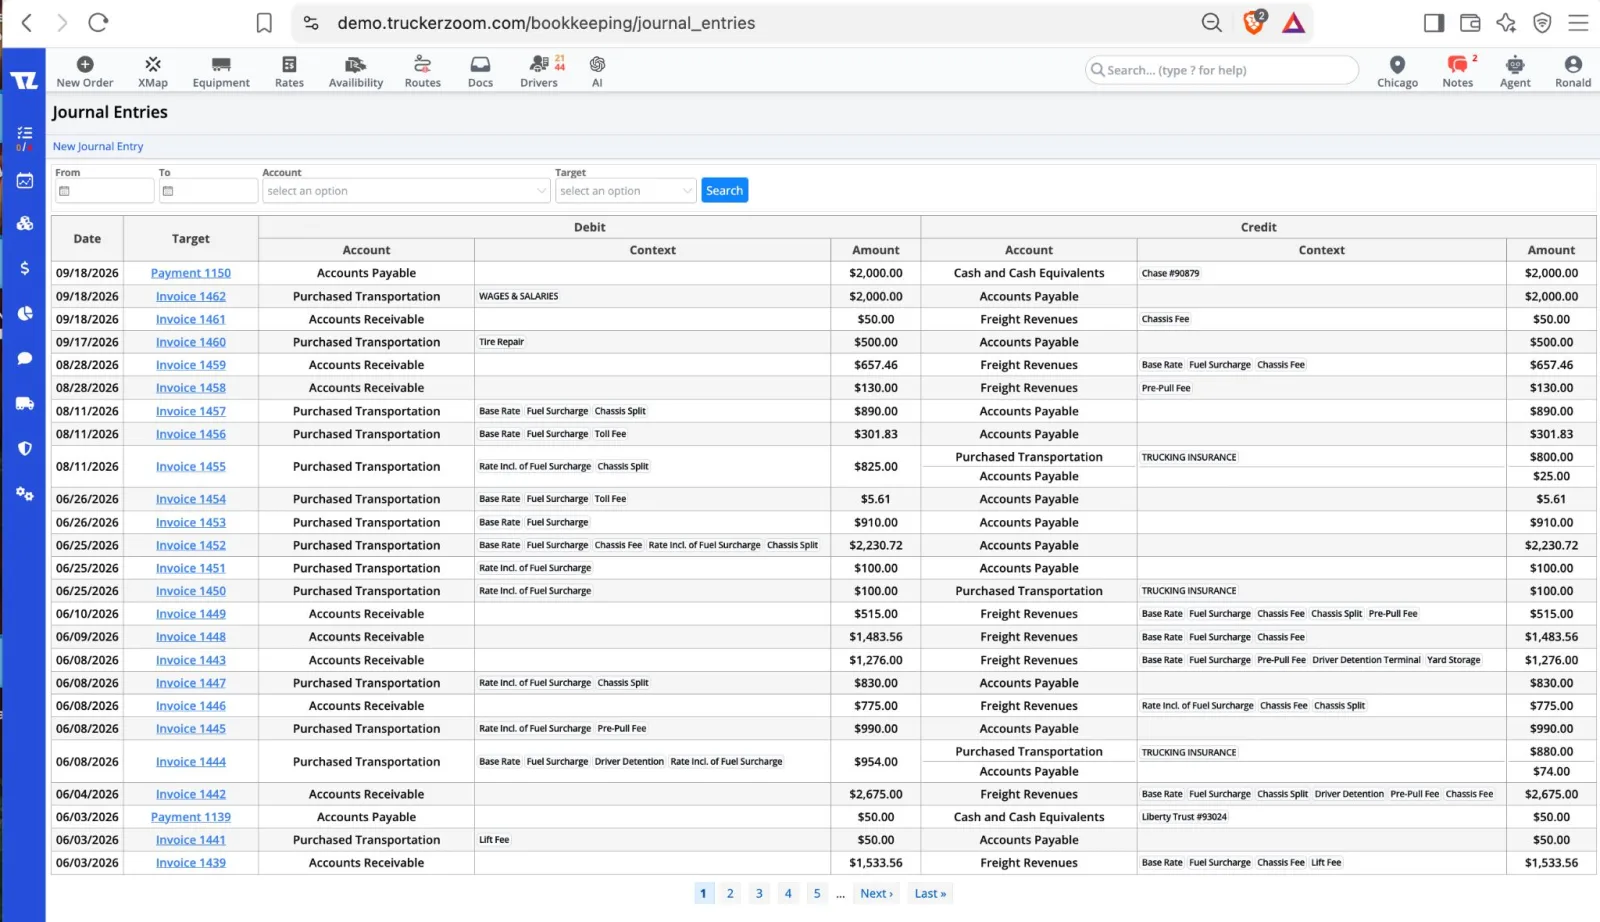Open the Availibility toolbar icon
This screenshot has height=922, width=1600.
tap(356, 71)
